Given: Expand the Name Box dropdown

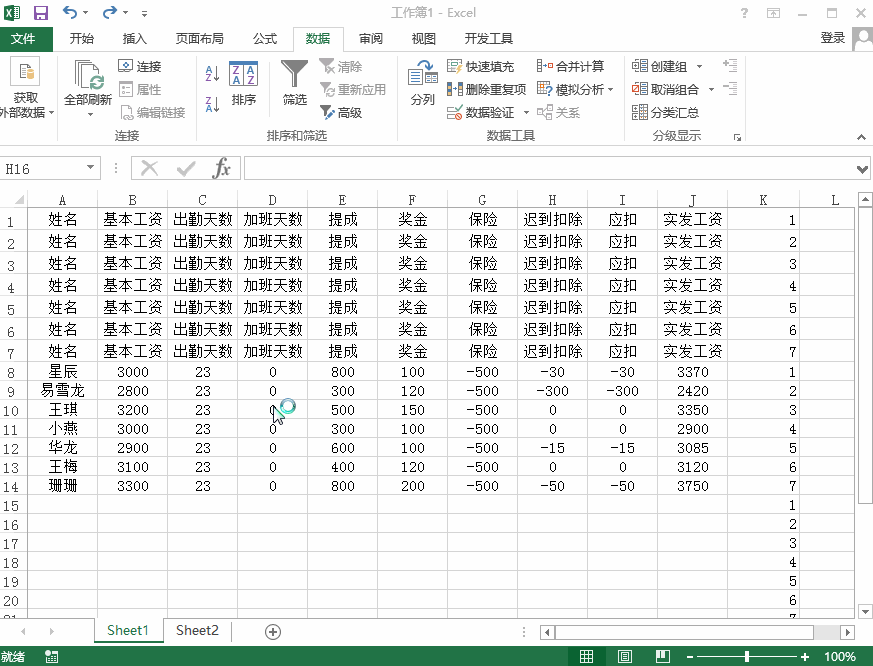Looking at the screenshot, I should (90, 168).
